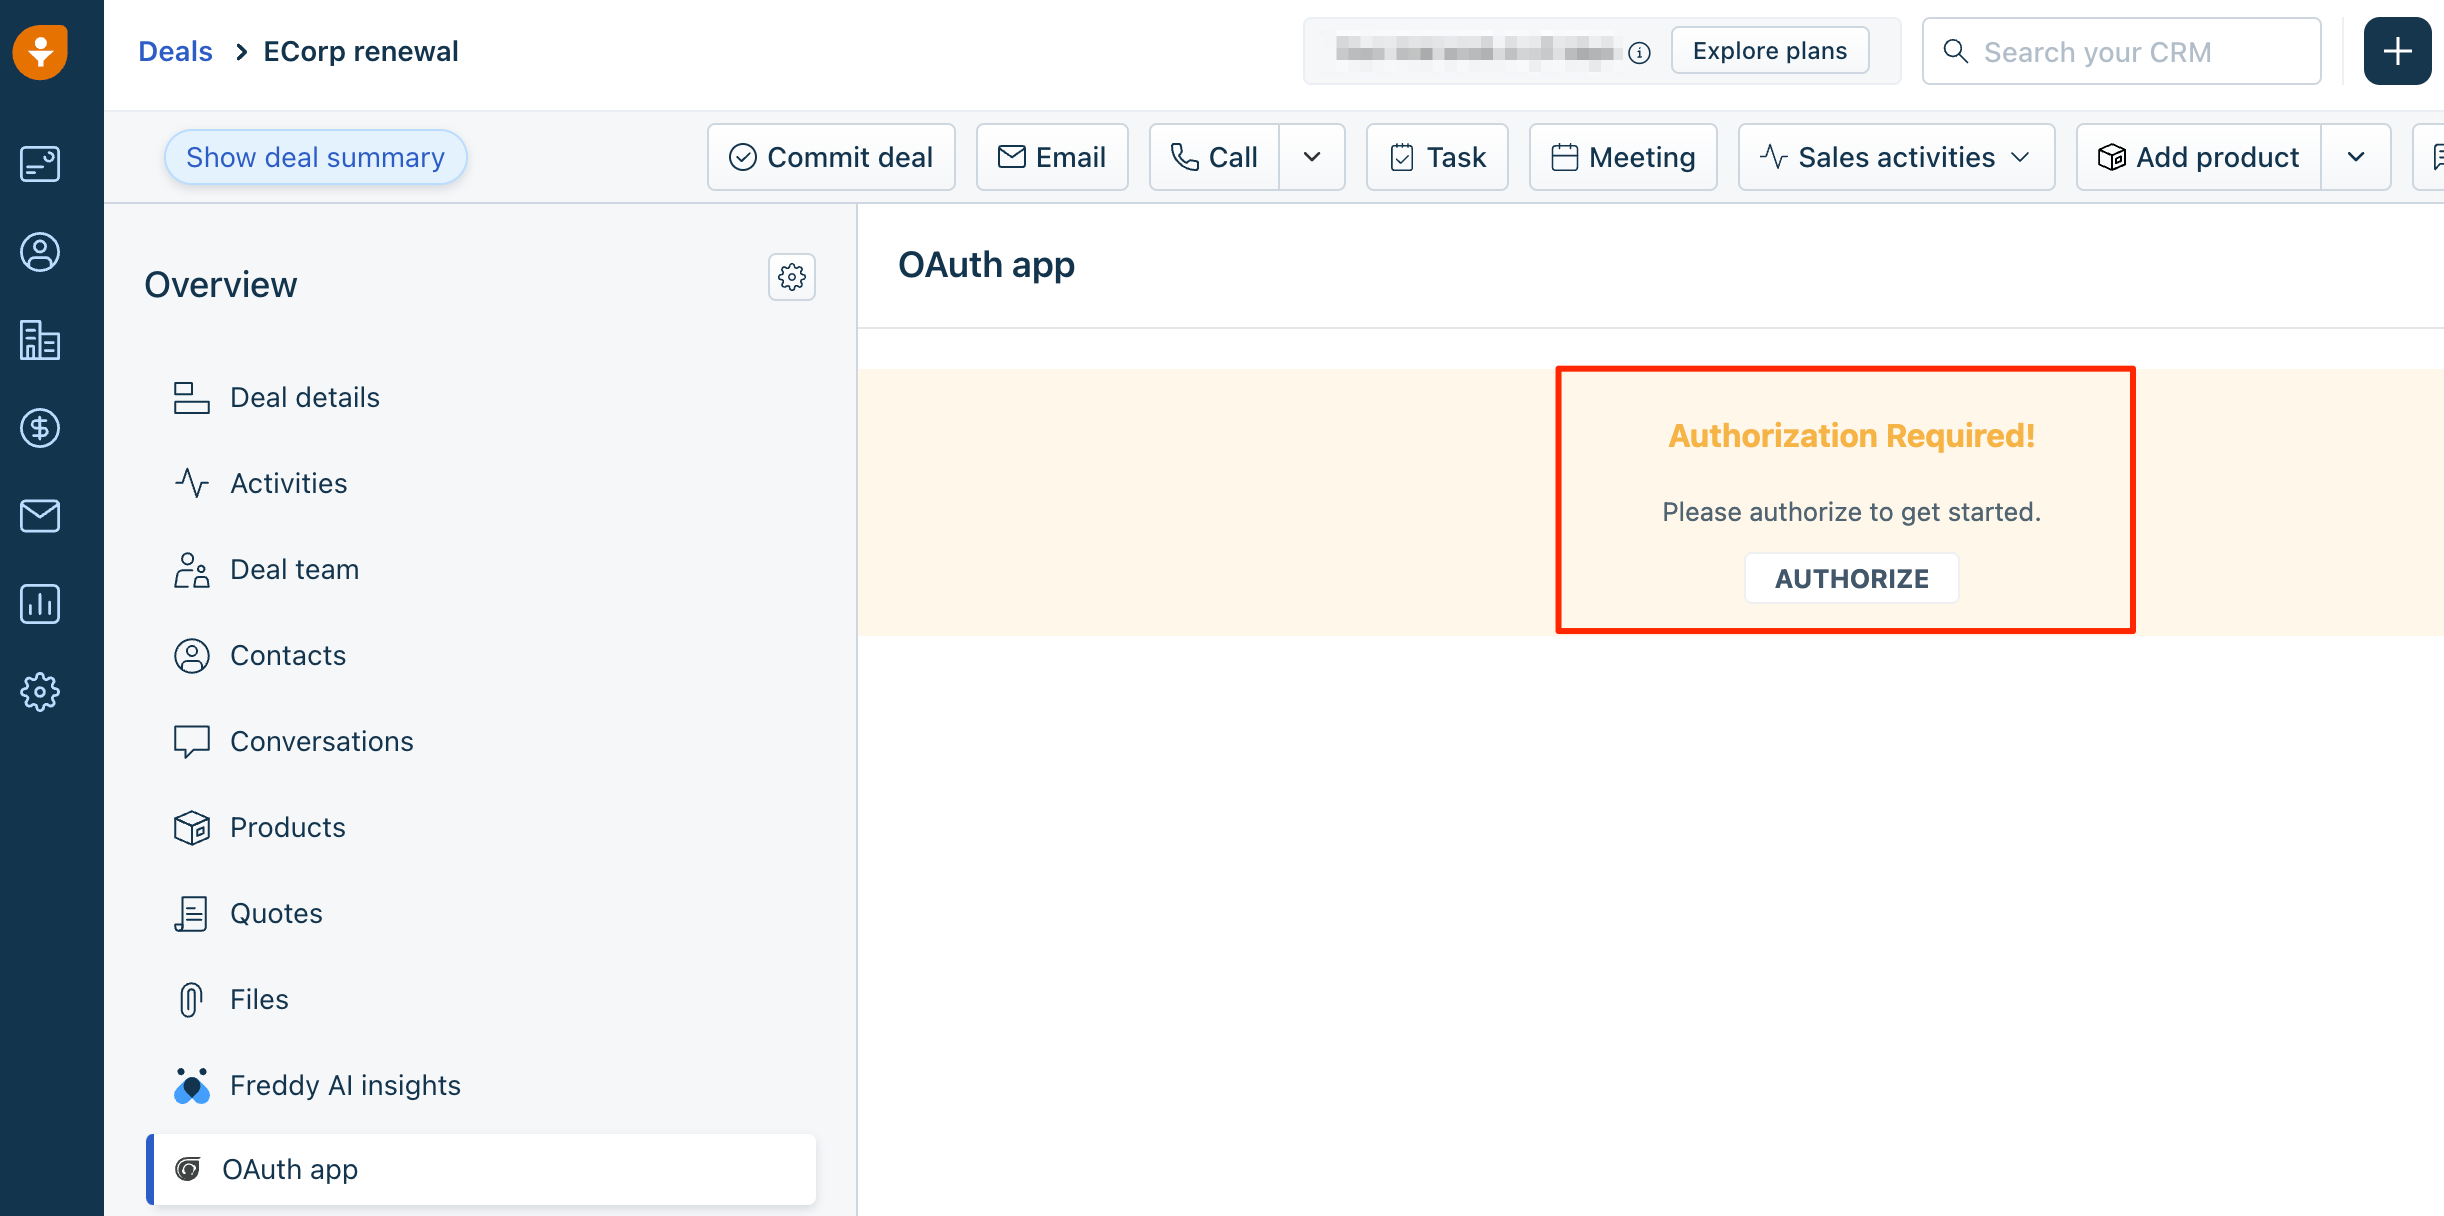
Task: Open Contacts from the left navigation sidebar
Action: point(39,252)
